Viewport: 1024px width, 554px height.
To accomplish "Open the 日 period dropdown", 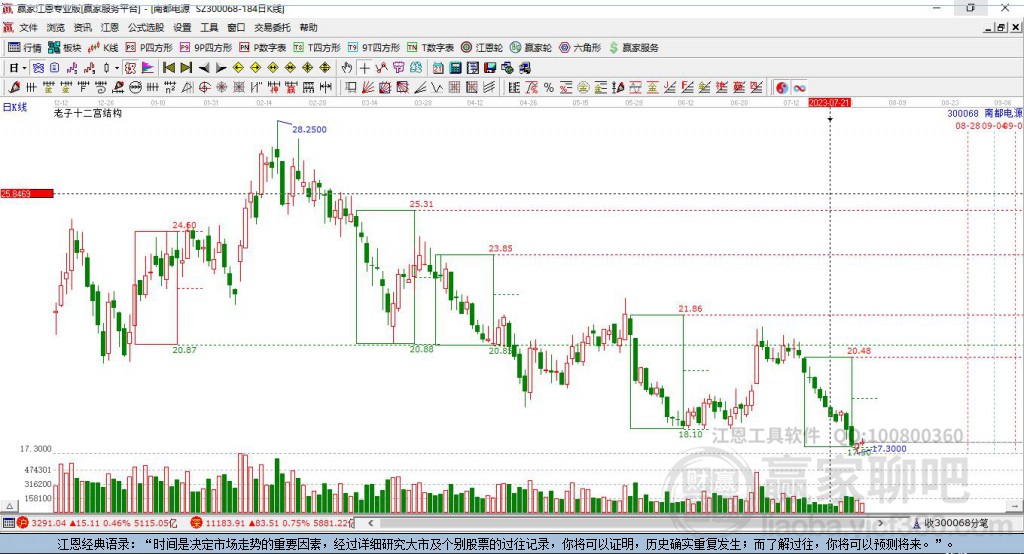I will coord(18,68).
